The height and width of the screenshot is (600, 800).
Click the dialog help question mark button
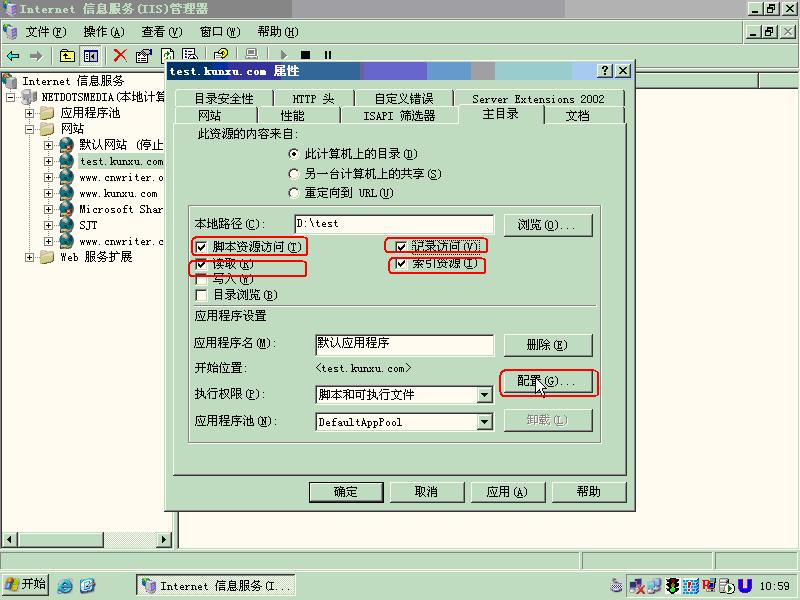[x=605, y=71]
